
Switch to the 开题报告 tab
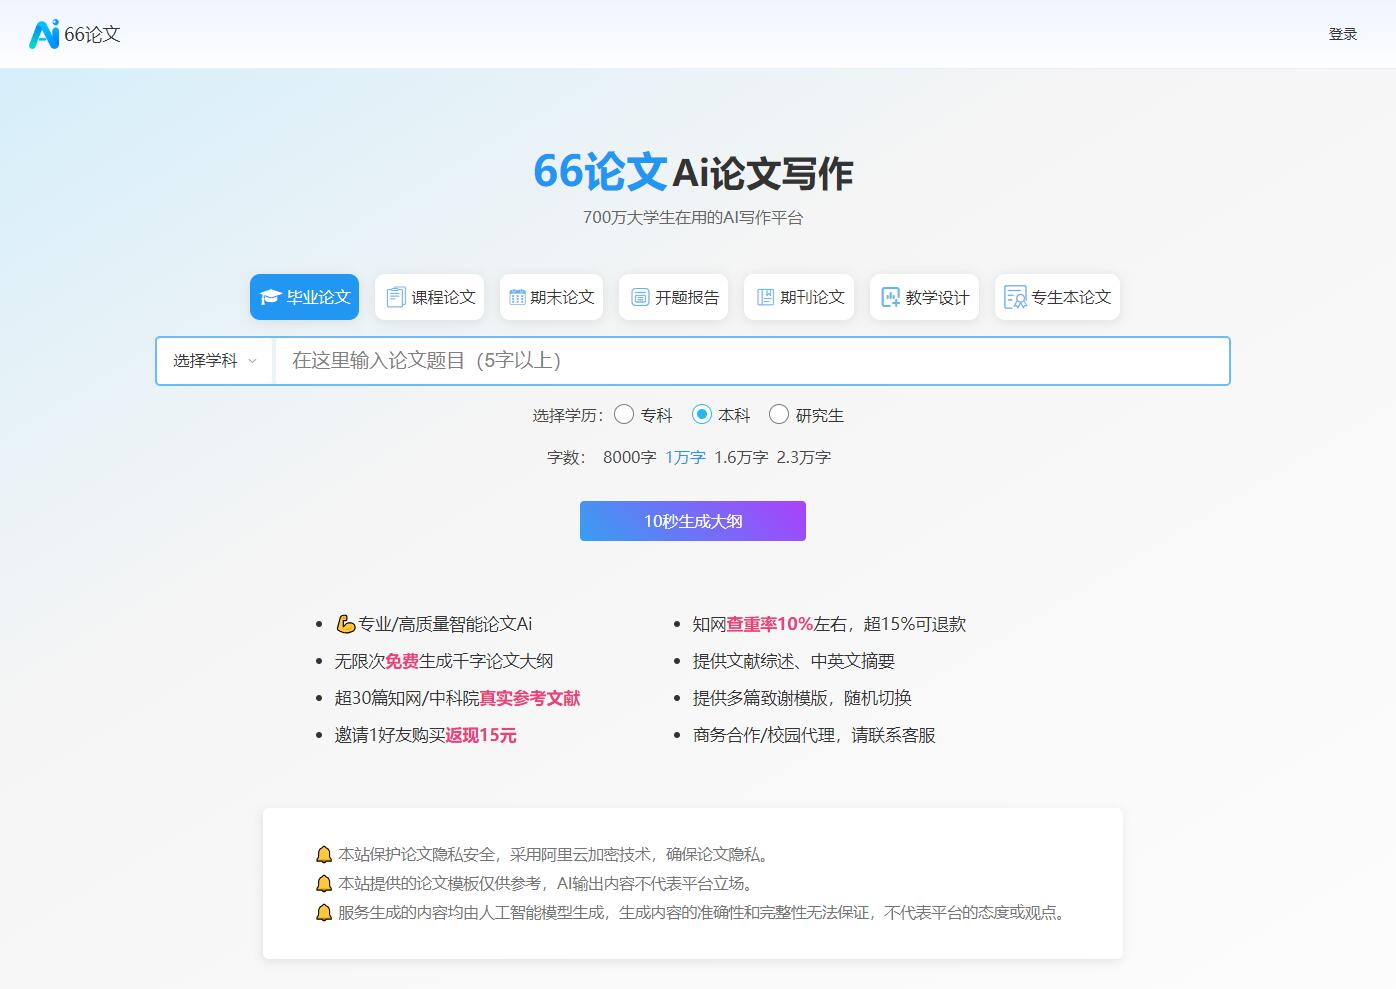coord(673,297)
